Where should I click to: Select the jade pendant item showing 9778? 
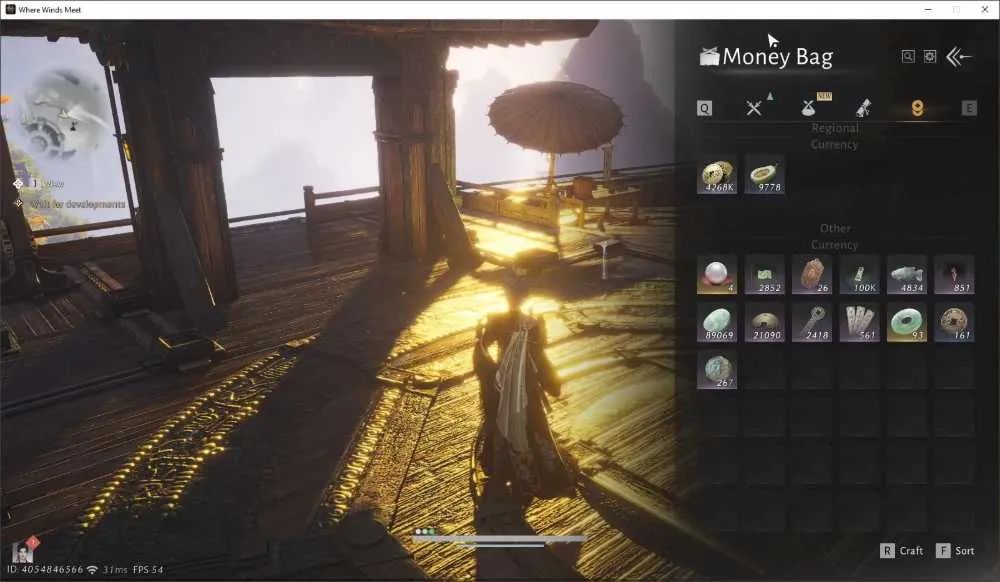pyautogui.click(x=765, y=175)
